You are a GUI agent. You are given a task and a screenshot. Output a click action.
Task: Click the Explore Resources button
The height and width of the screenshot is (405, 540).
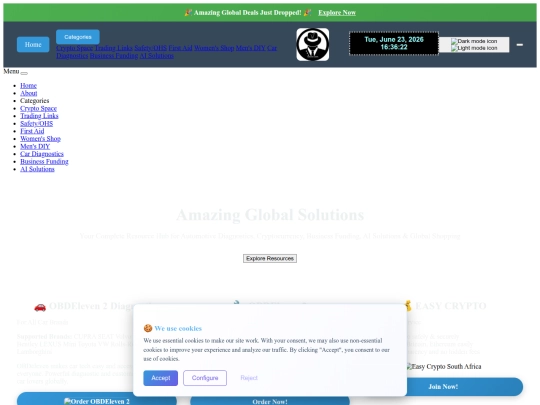point(270,258)
